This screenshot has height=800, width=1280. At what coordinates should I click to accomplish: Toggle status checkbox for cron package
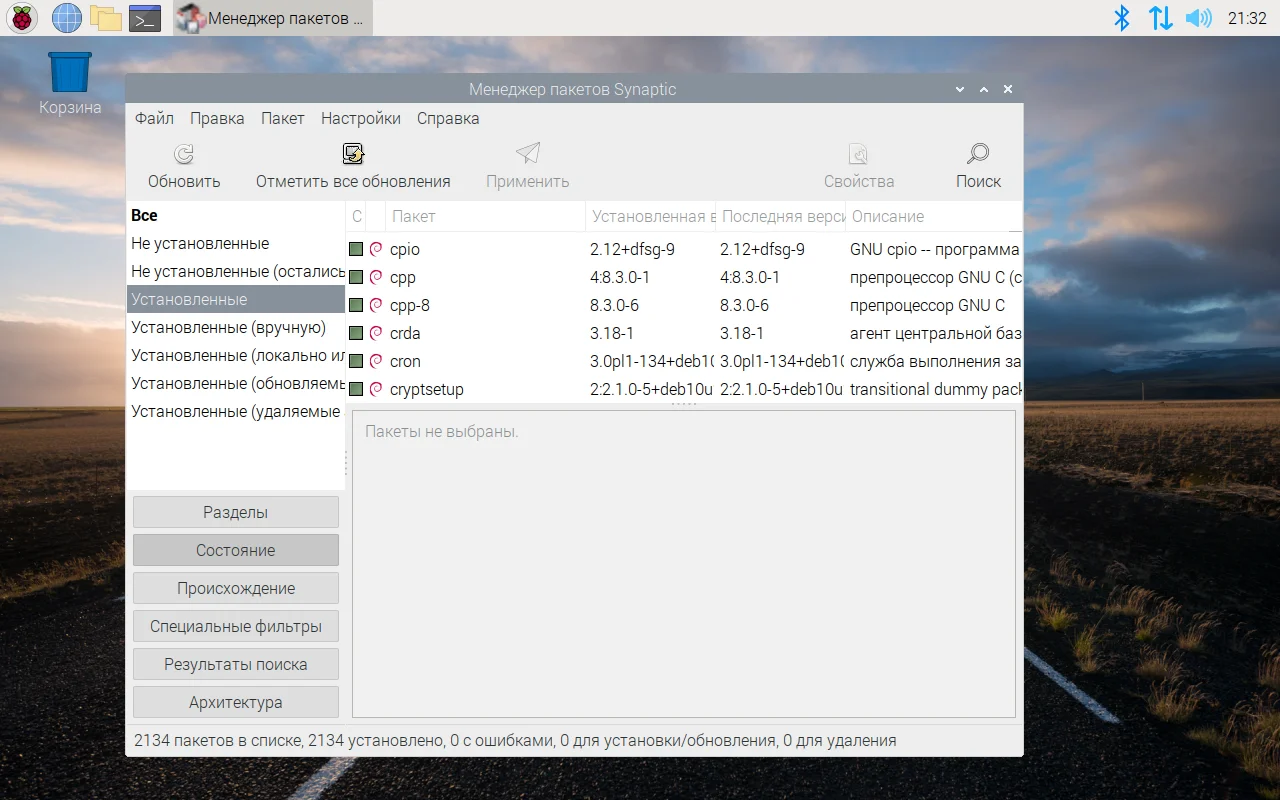pos(356,361)
